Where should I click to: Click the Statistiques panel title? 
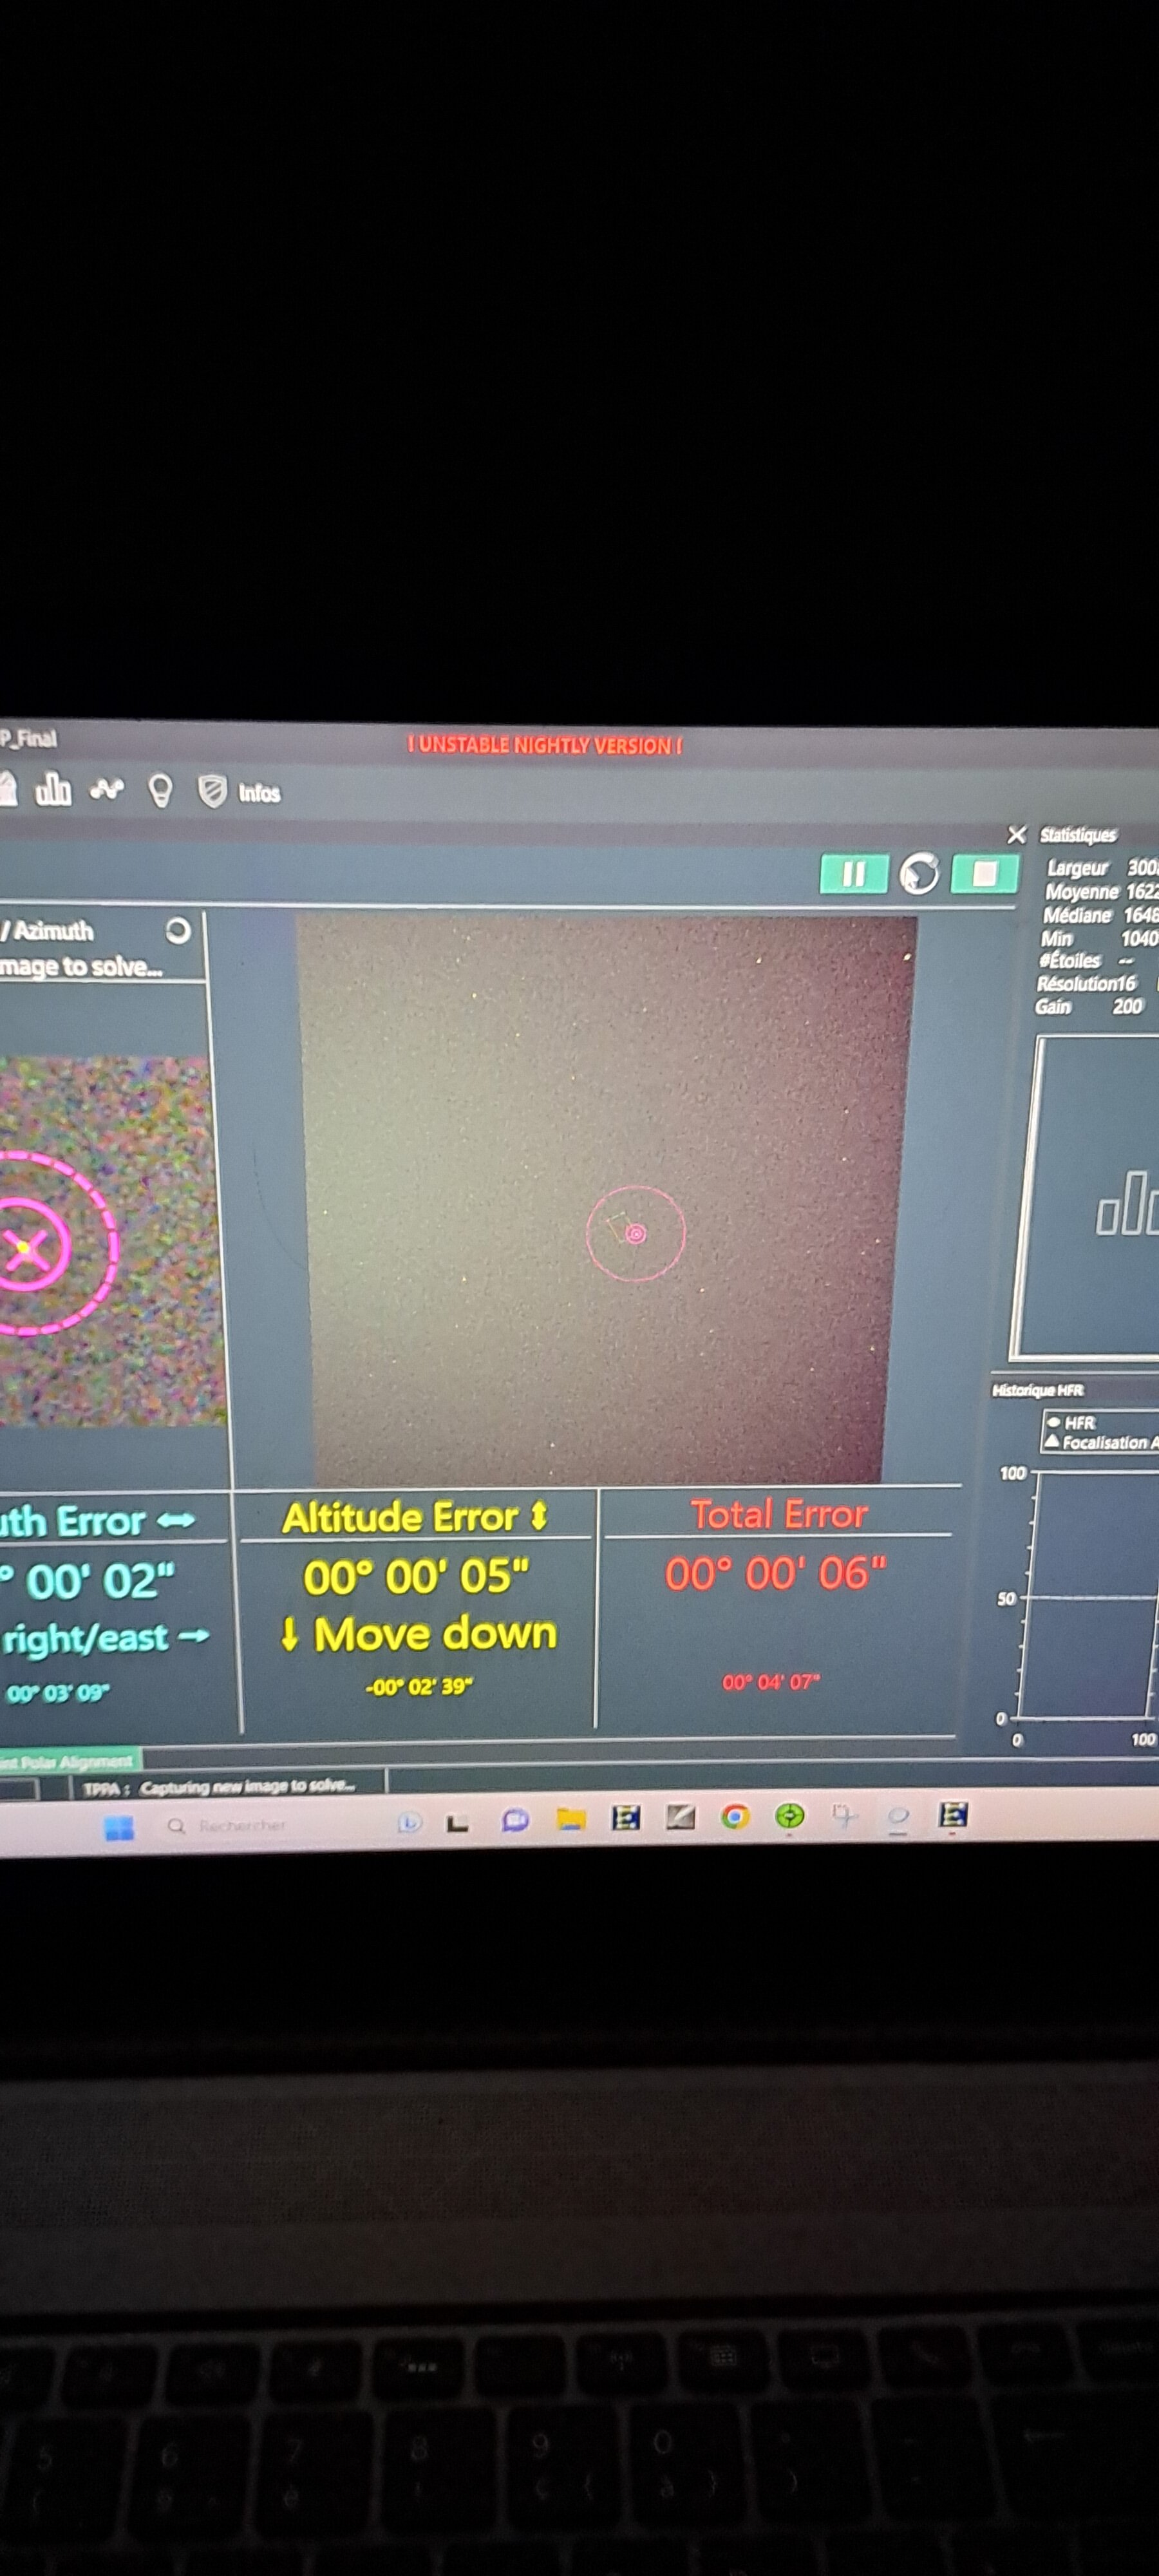click(x=1077, y=834)
